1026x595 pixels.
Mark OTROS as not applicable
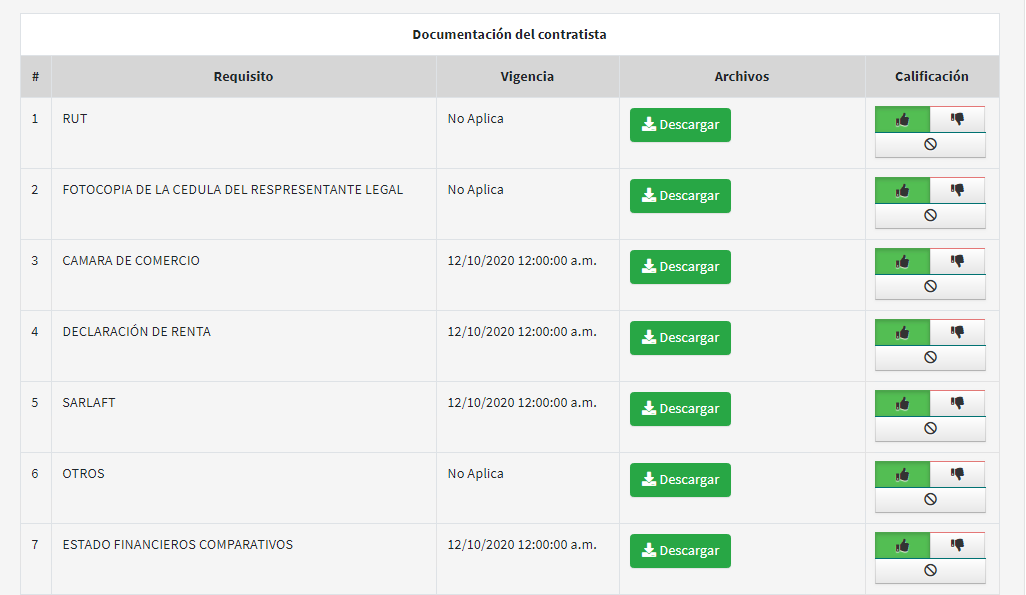(930, 500)
